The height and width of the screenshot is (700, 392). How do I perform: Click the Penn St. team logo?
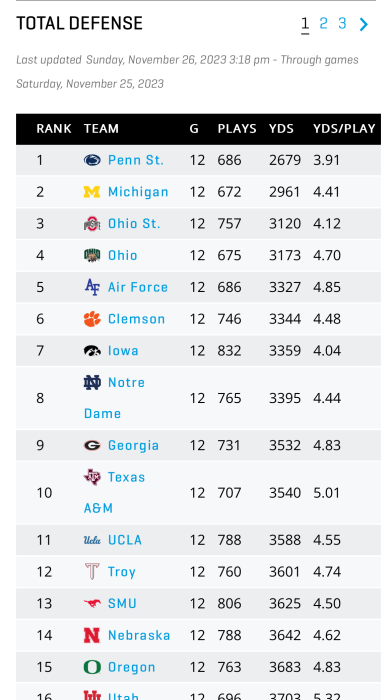point(92,160)
